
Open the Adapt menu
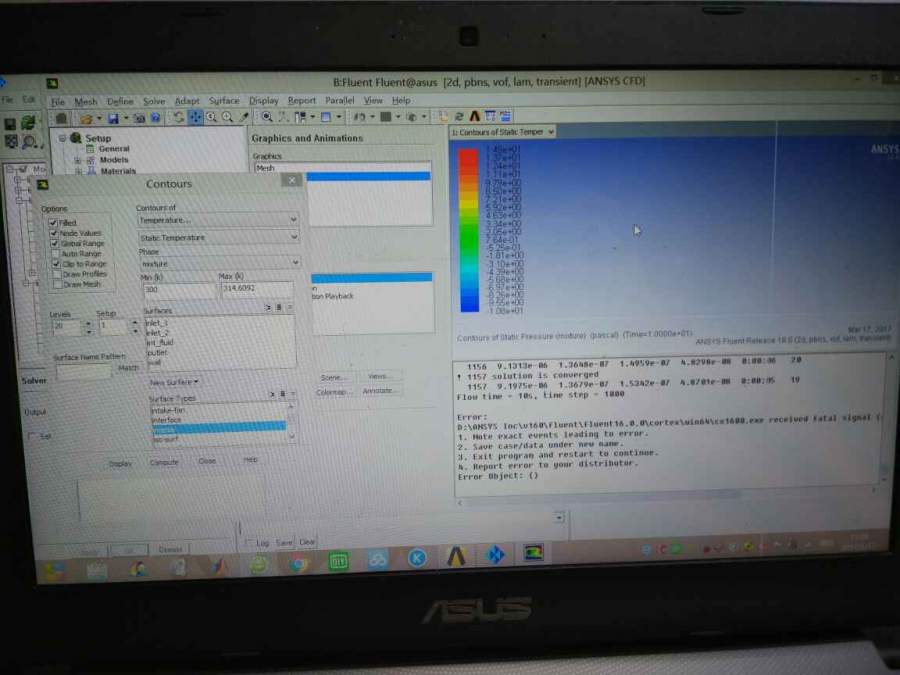click(x=187, y=101)
